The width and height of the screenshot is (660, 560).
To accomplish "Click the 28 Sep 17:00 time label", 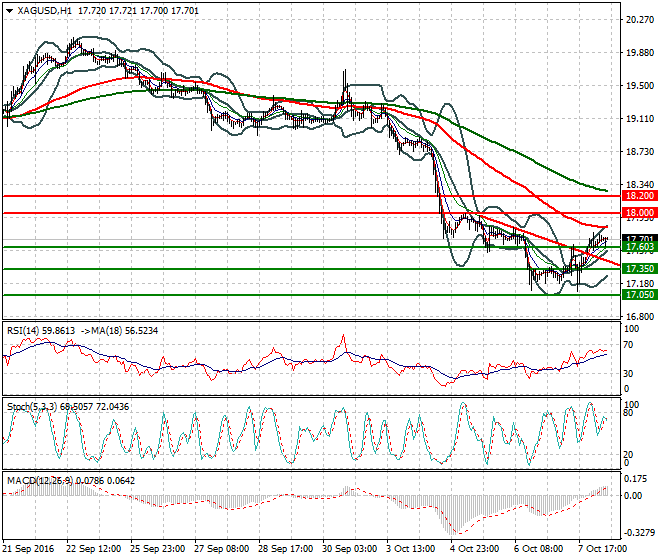I will (286, 549).
